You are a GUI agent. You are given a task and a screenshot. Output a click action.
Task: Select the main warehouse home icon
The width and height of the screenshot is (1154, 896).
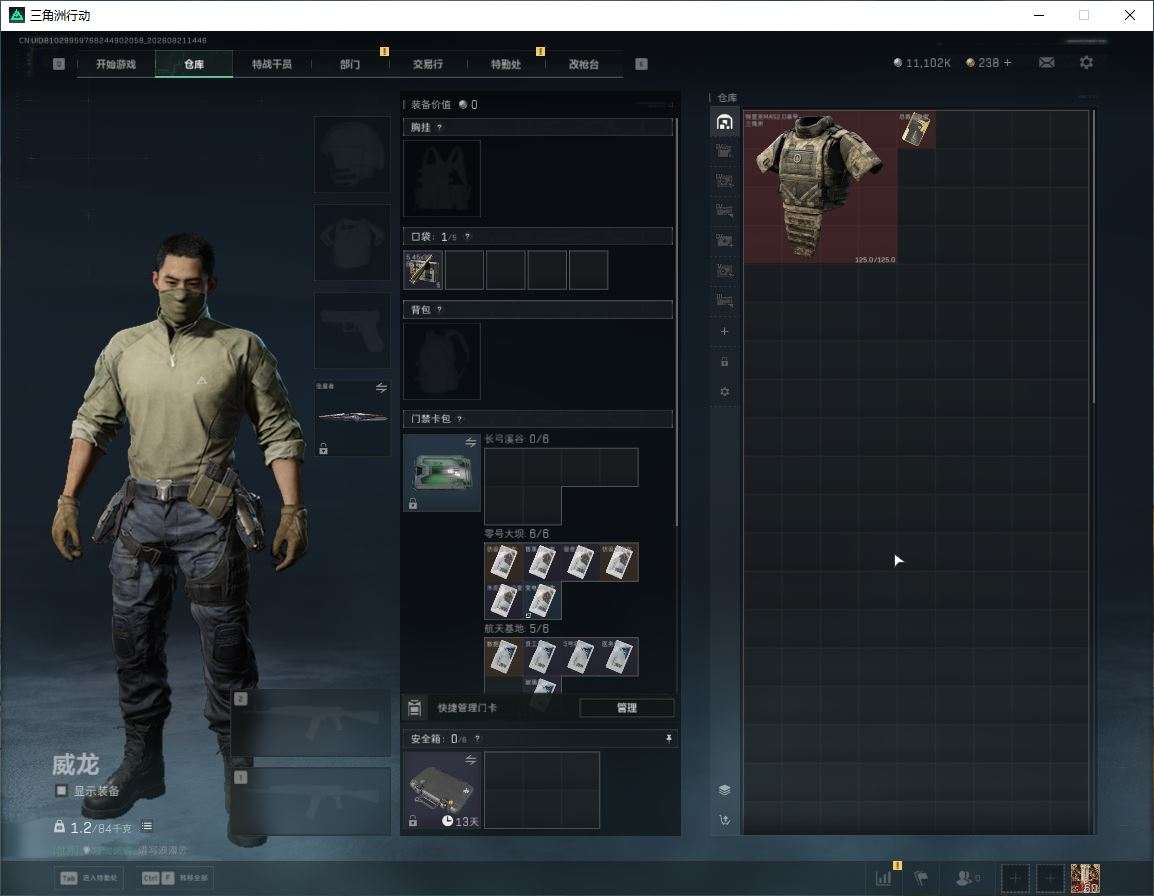(x=724, y=122)
